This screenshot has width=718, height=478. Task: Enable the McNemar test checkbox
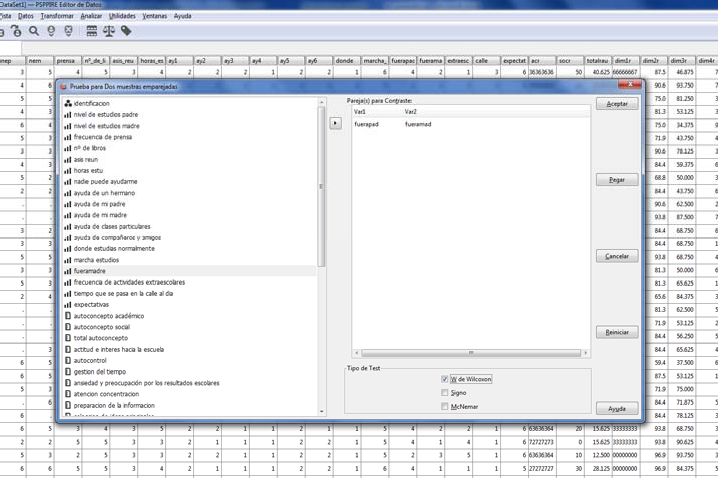pos(445,407)
